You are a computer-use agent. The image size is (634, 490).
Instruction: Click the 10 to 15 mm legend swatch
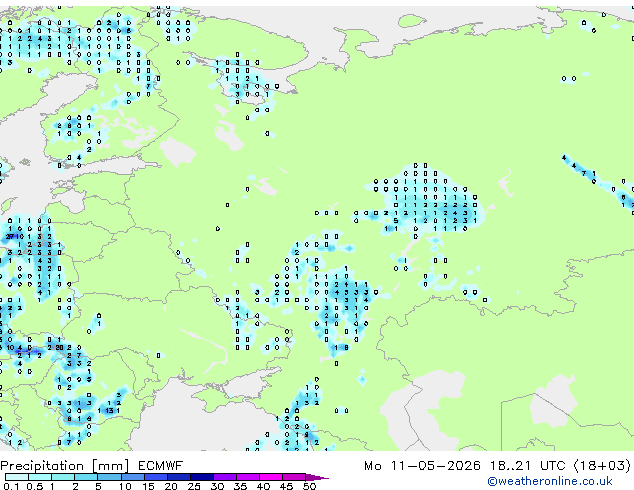(133, 477)
